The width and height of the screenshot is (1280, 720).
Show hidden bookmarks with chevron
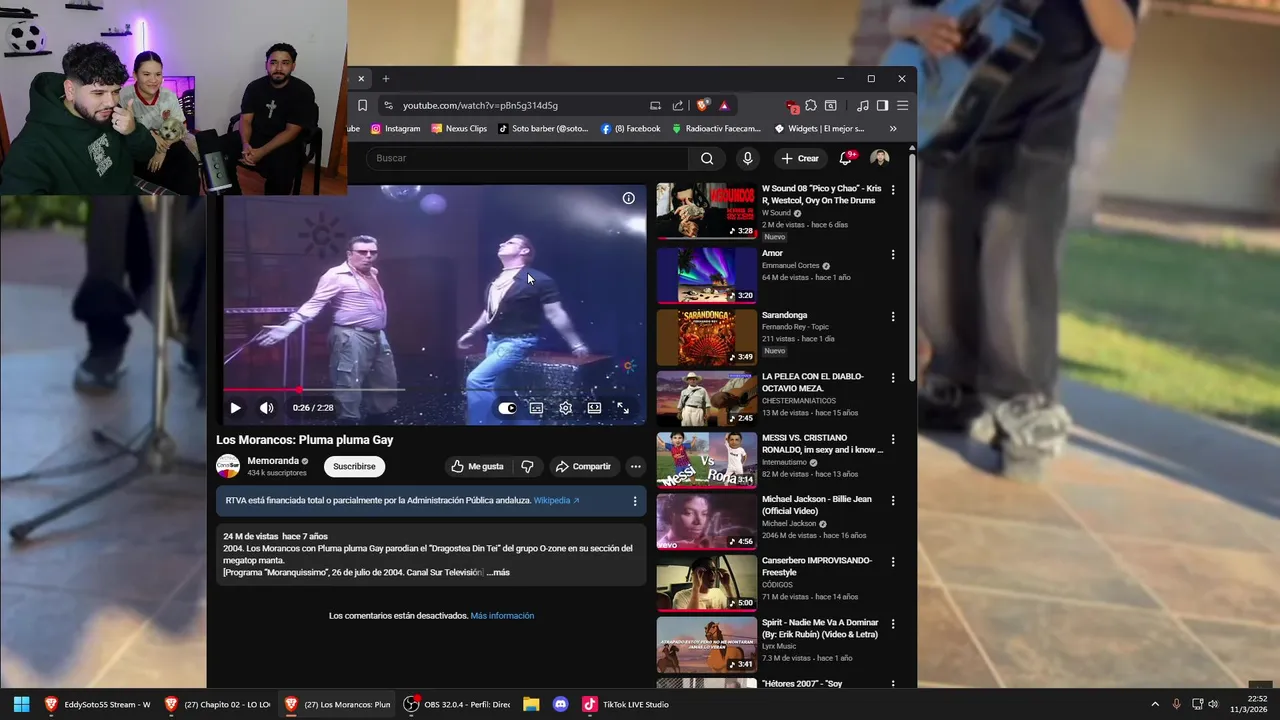tap(893, 128)
